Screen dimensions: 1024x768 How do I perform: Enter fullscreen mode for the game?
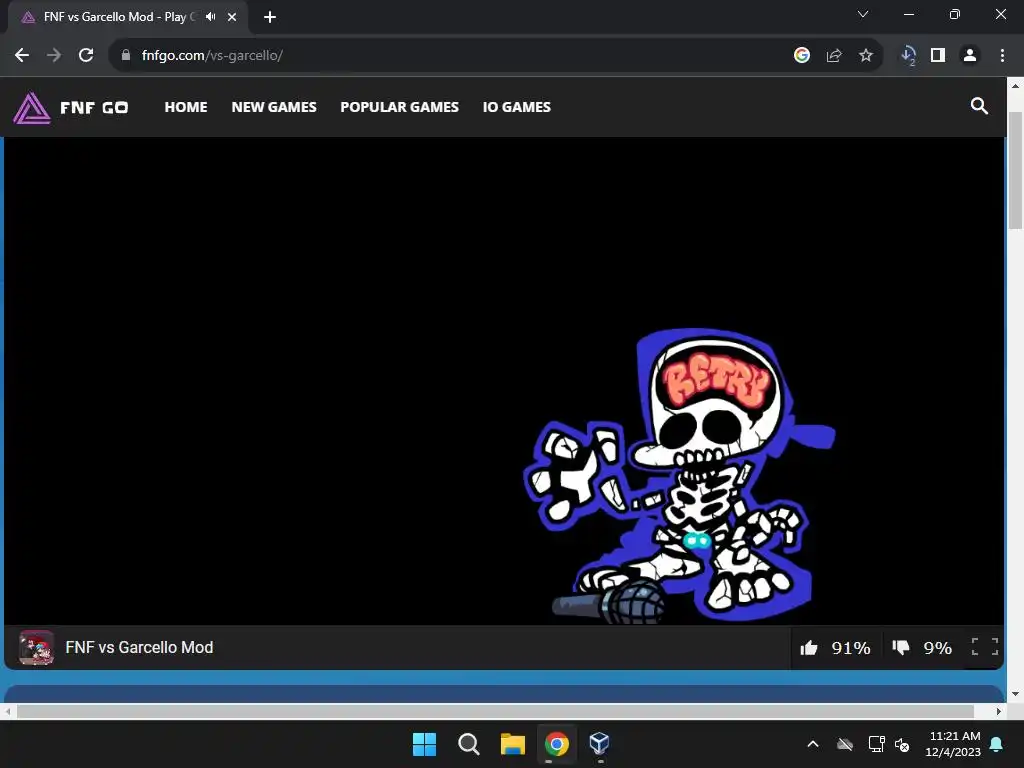point(984,647)
